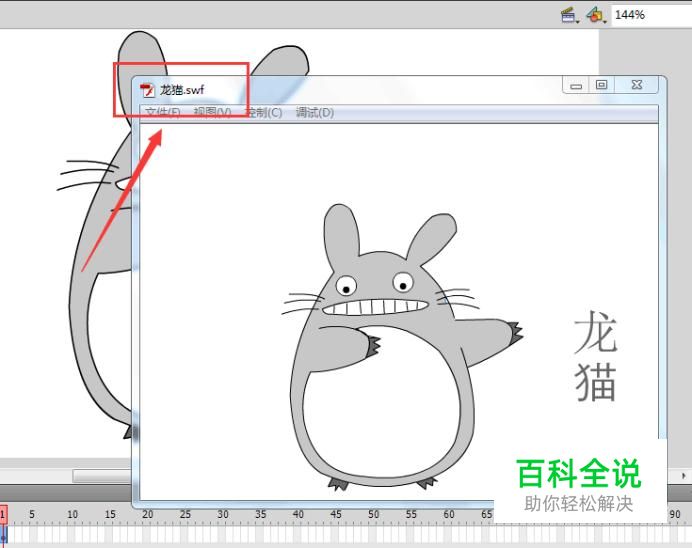Viewport: 692px width, 548px height.
Task: Open the Edit Scene clapperboard icon
Action: pos(570,15)
